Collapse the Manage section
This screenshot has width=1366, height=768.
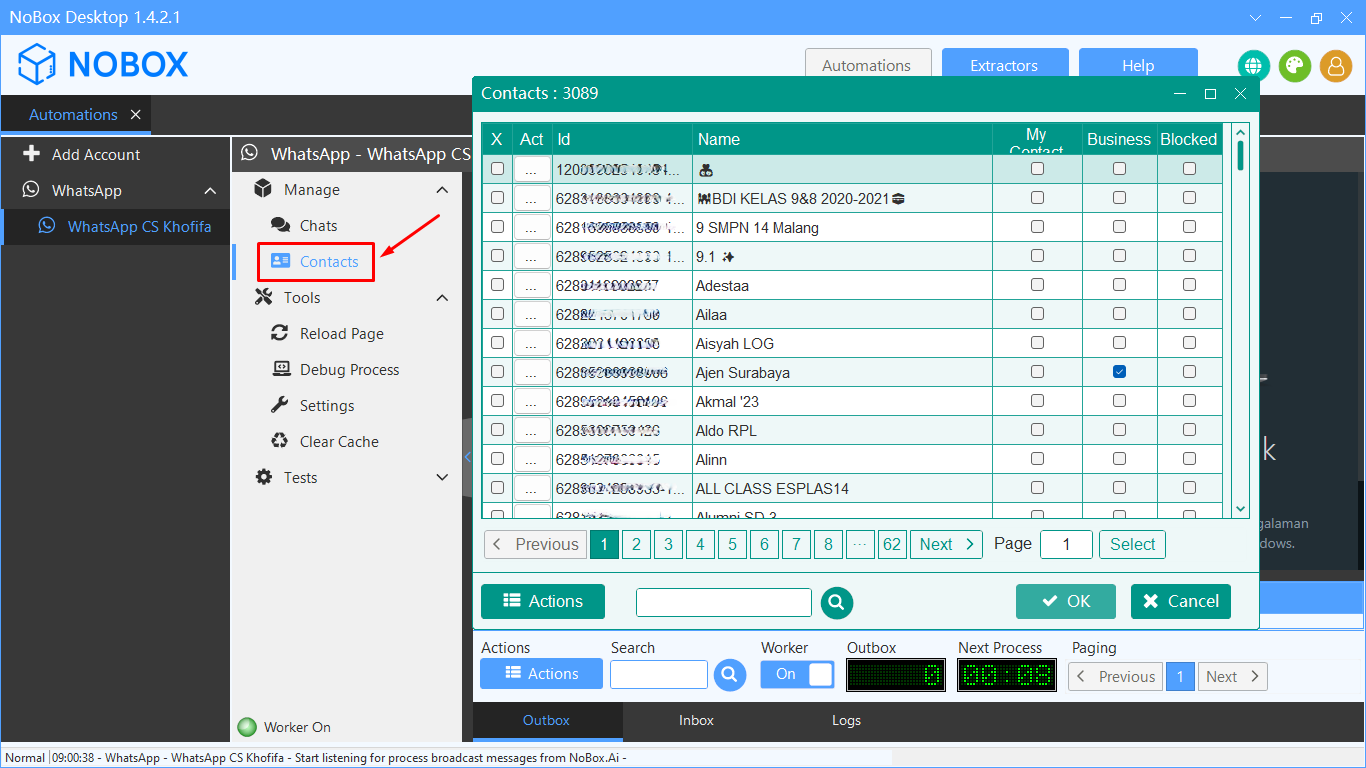(442, 190)
